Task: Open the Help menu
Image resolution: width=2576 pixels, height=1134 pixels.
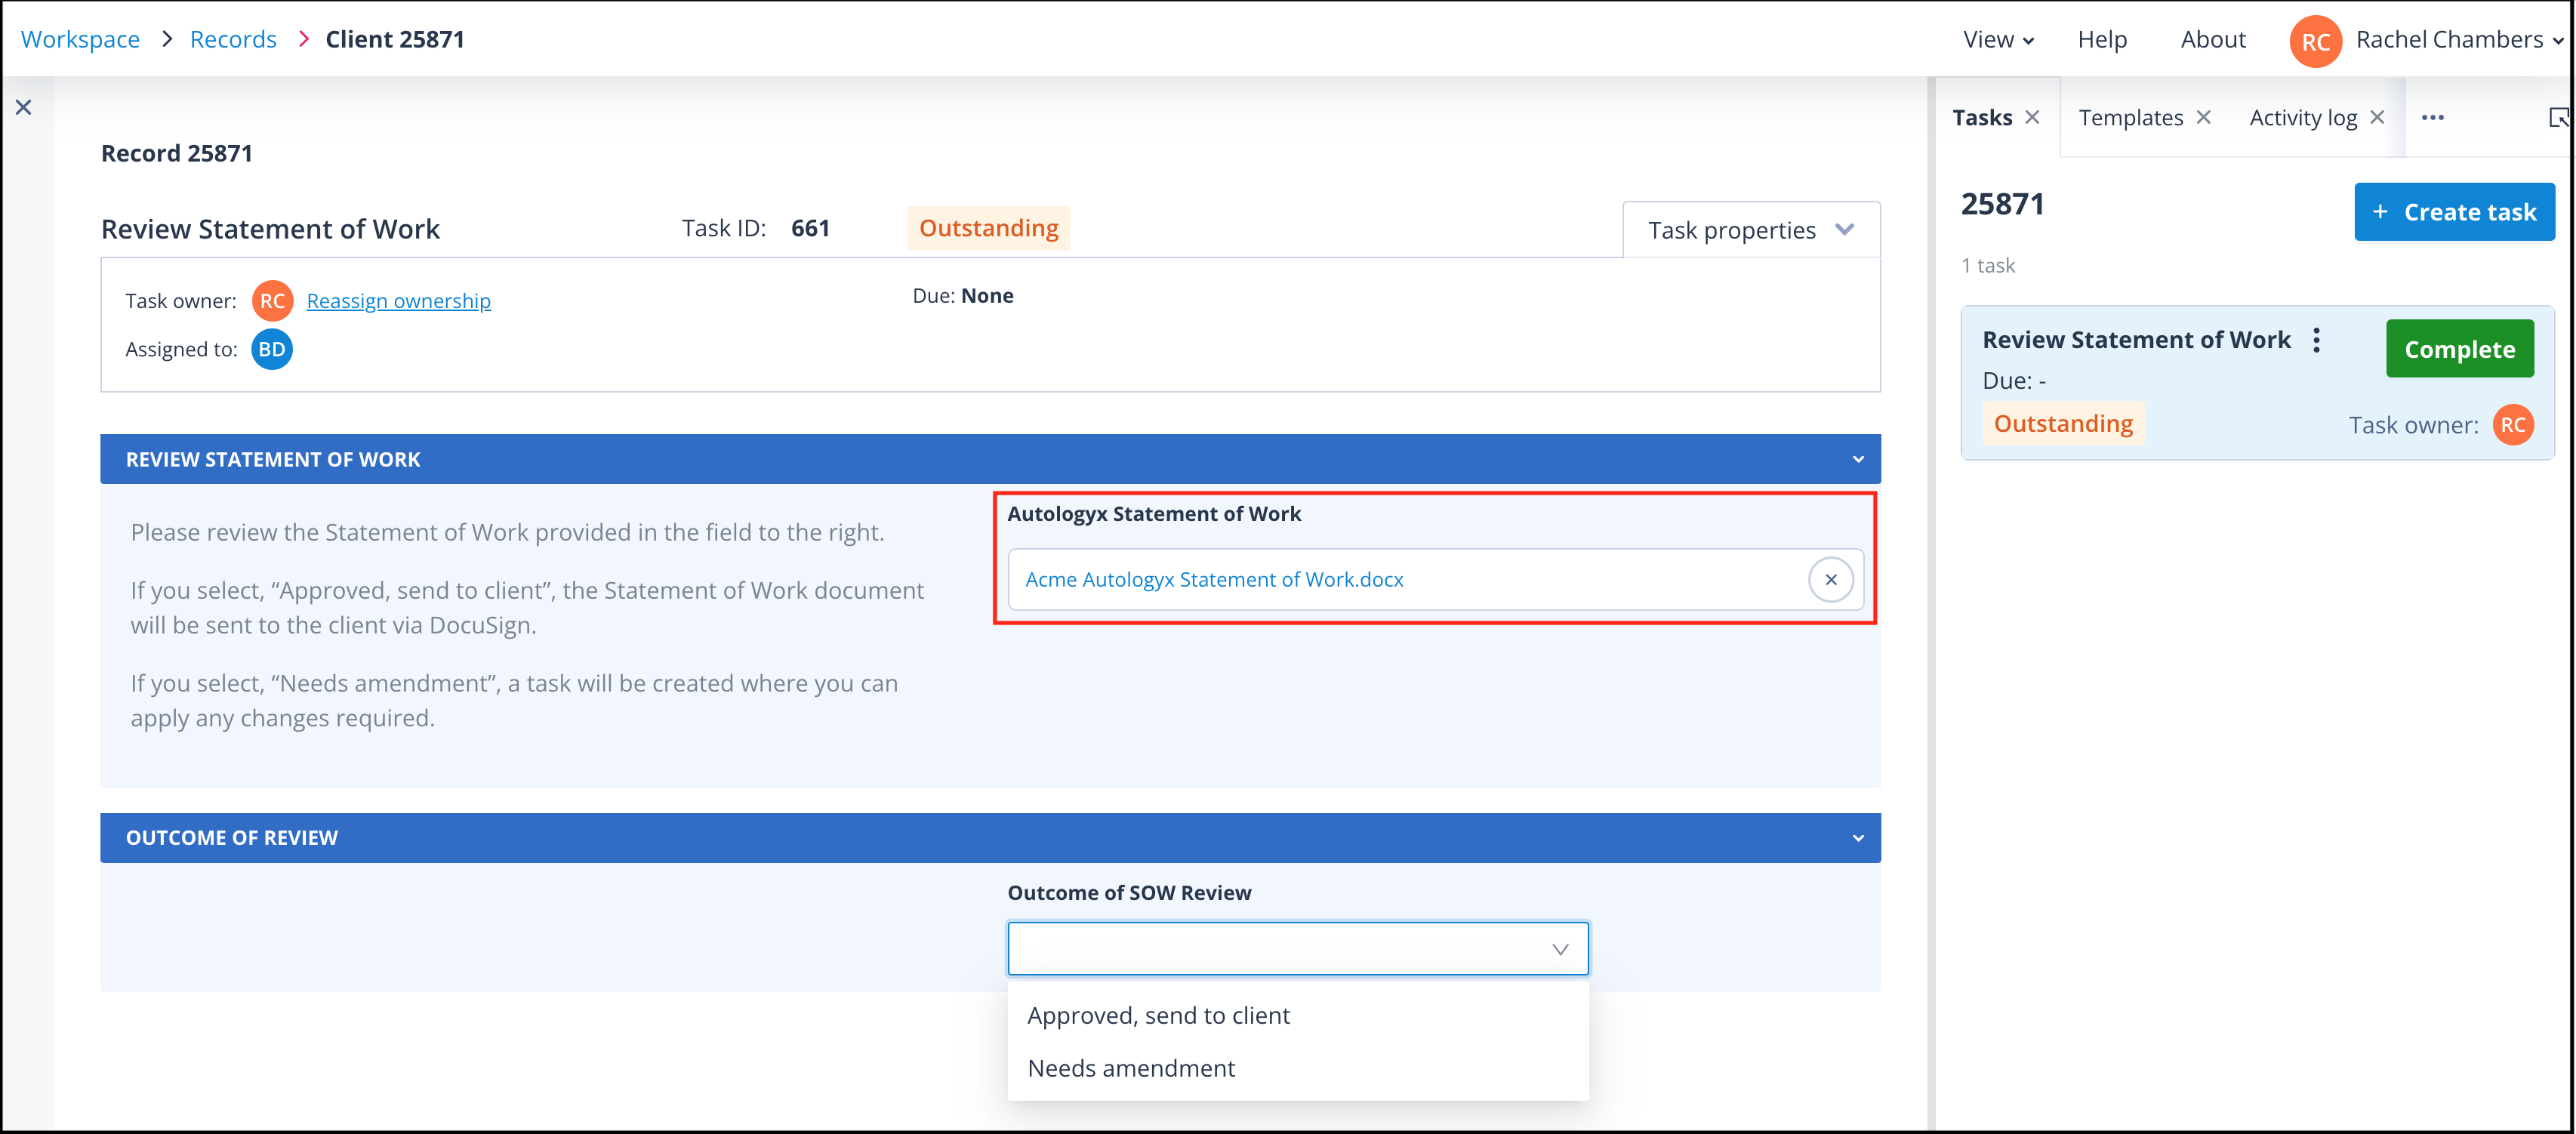Action: [x=2101, y=40]
